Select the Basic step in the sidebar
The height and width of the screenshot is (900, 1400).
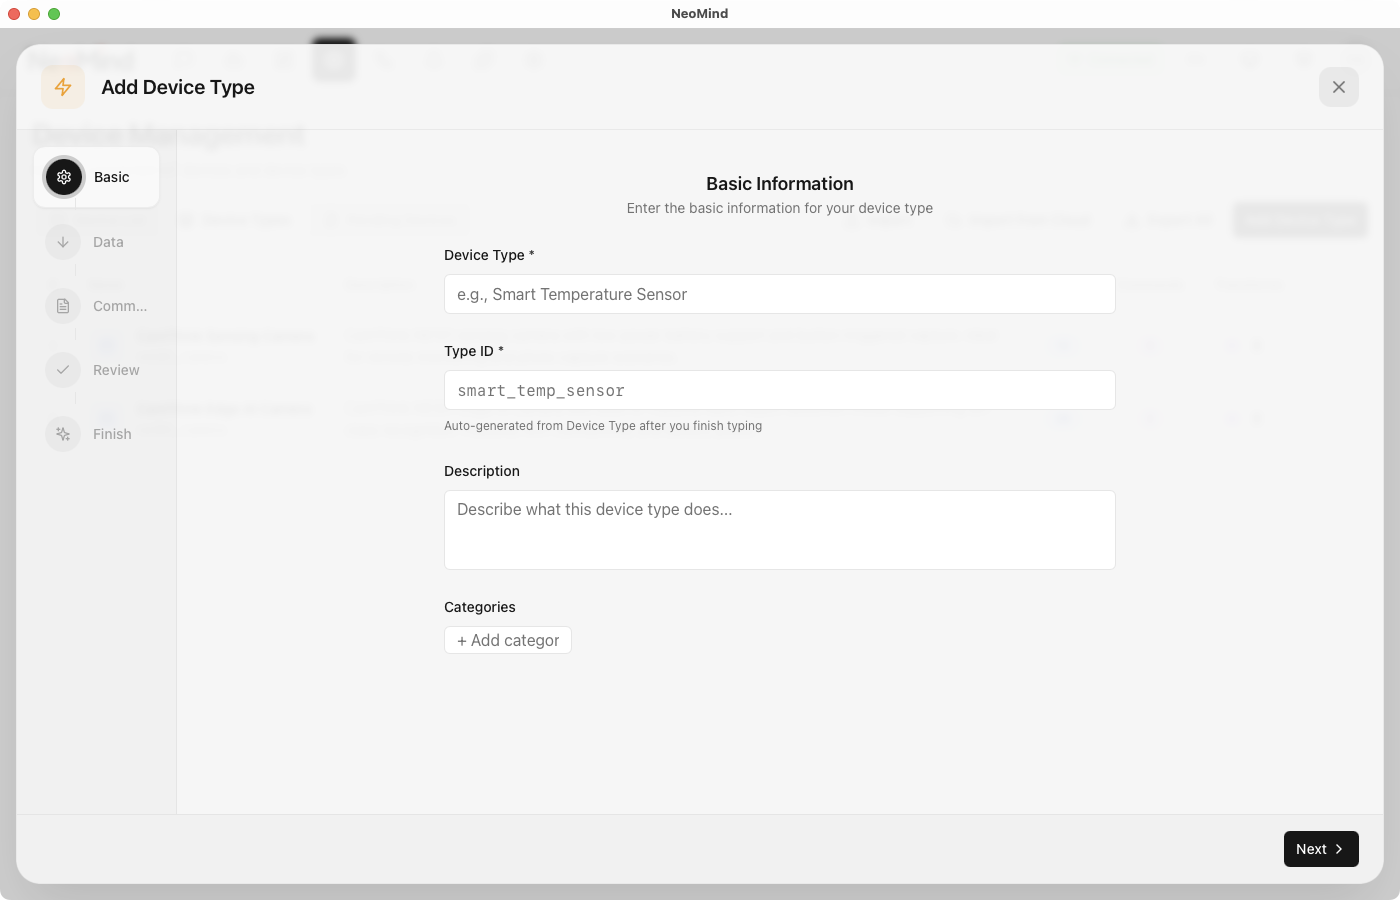point(97,177)
